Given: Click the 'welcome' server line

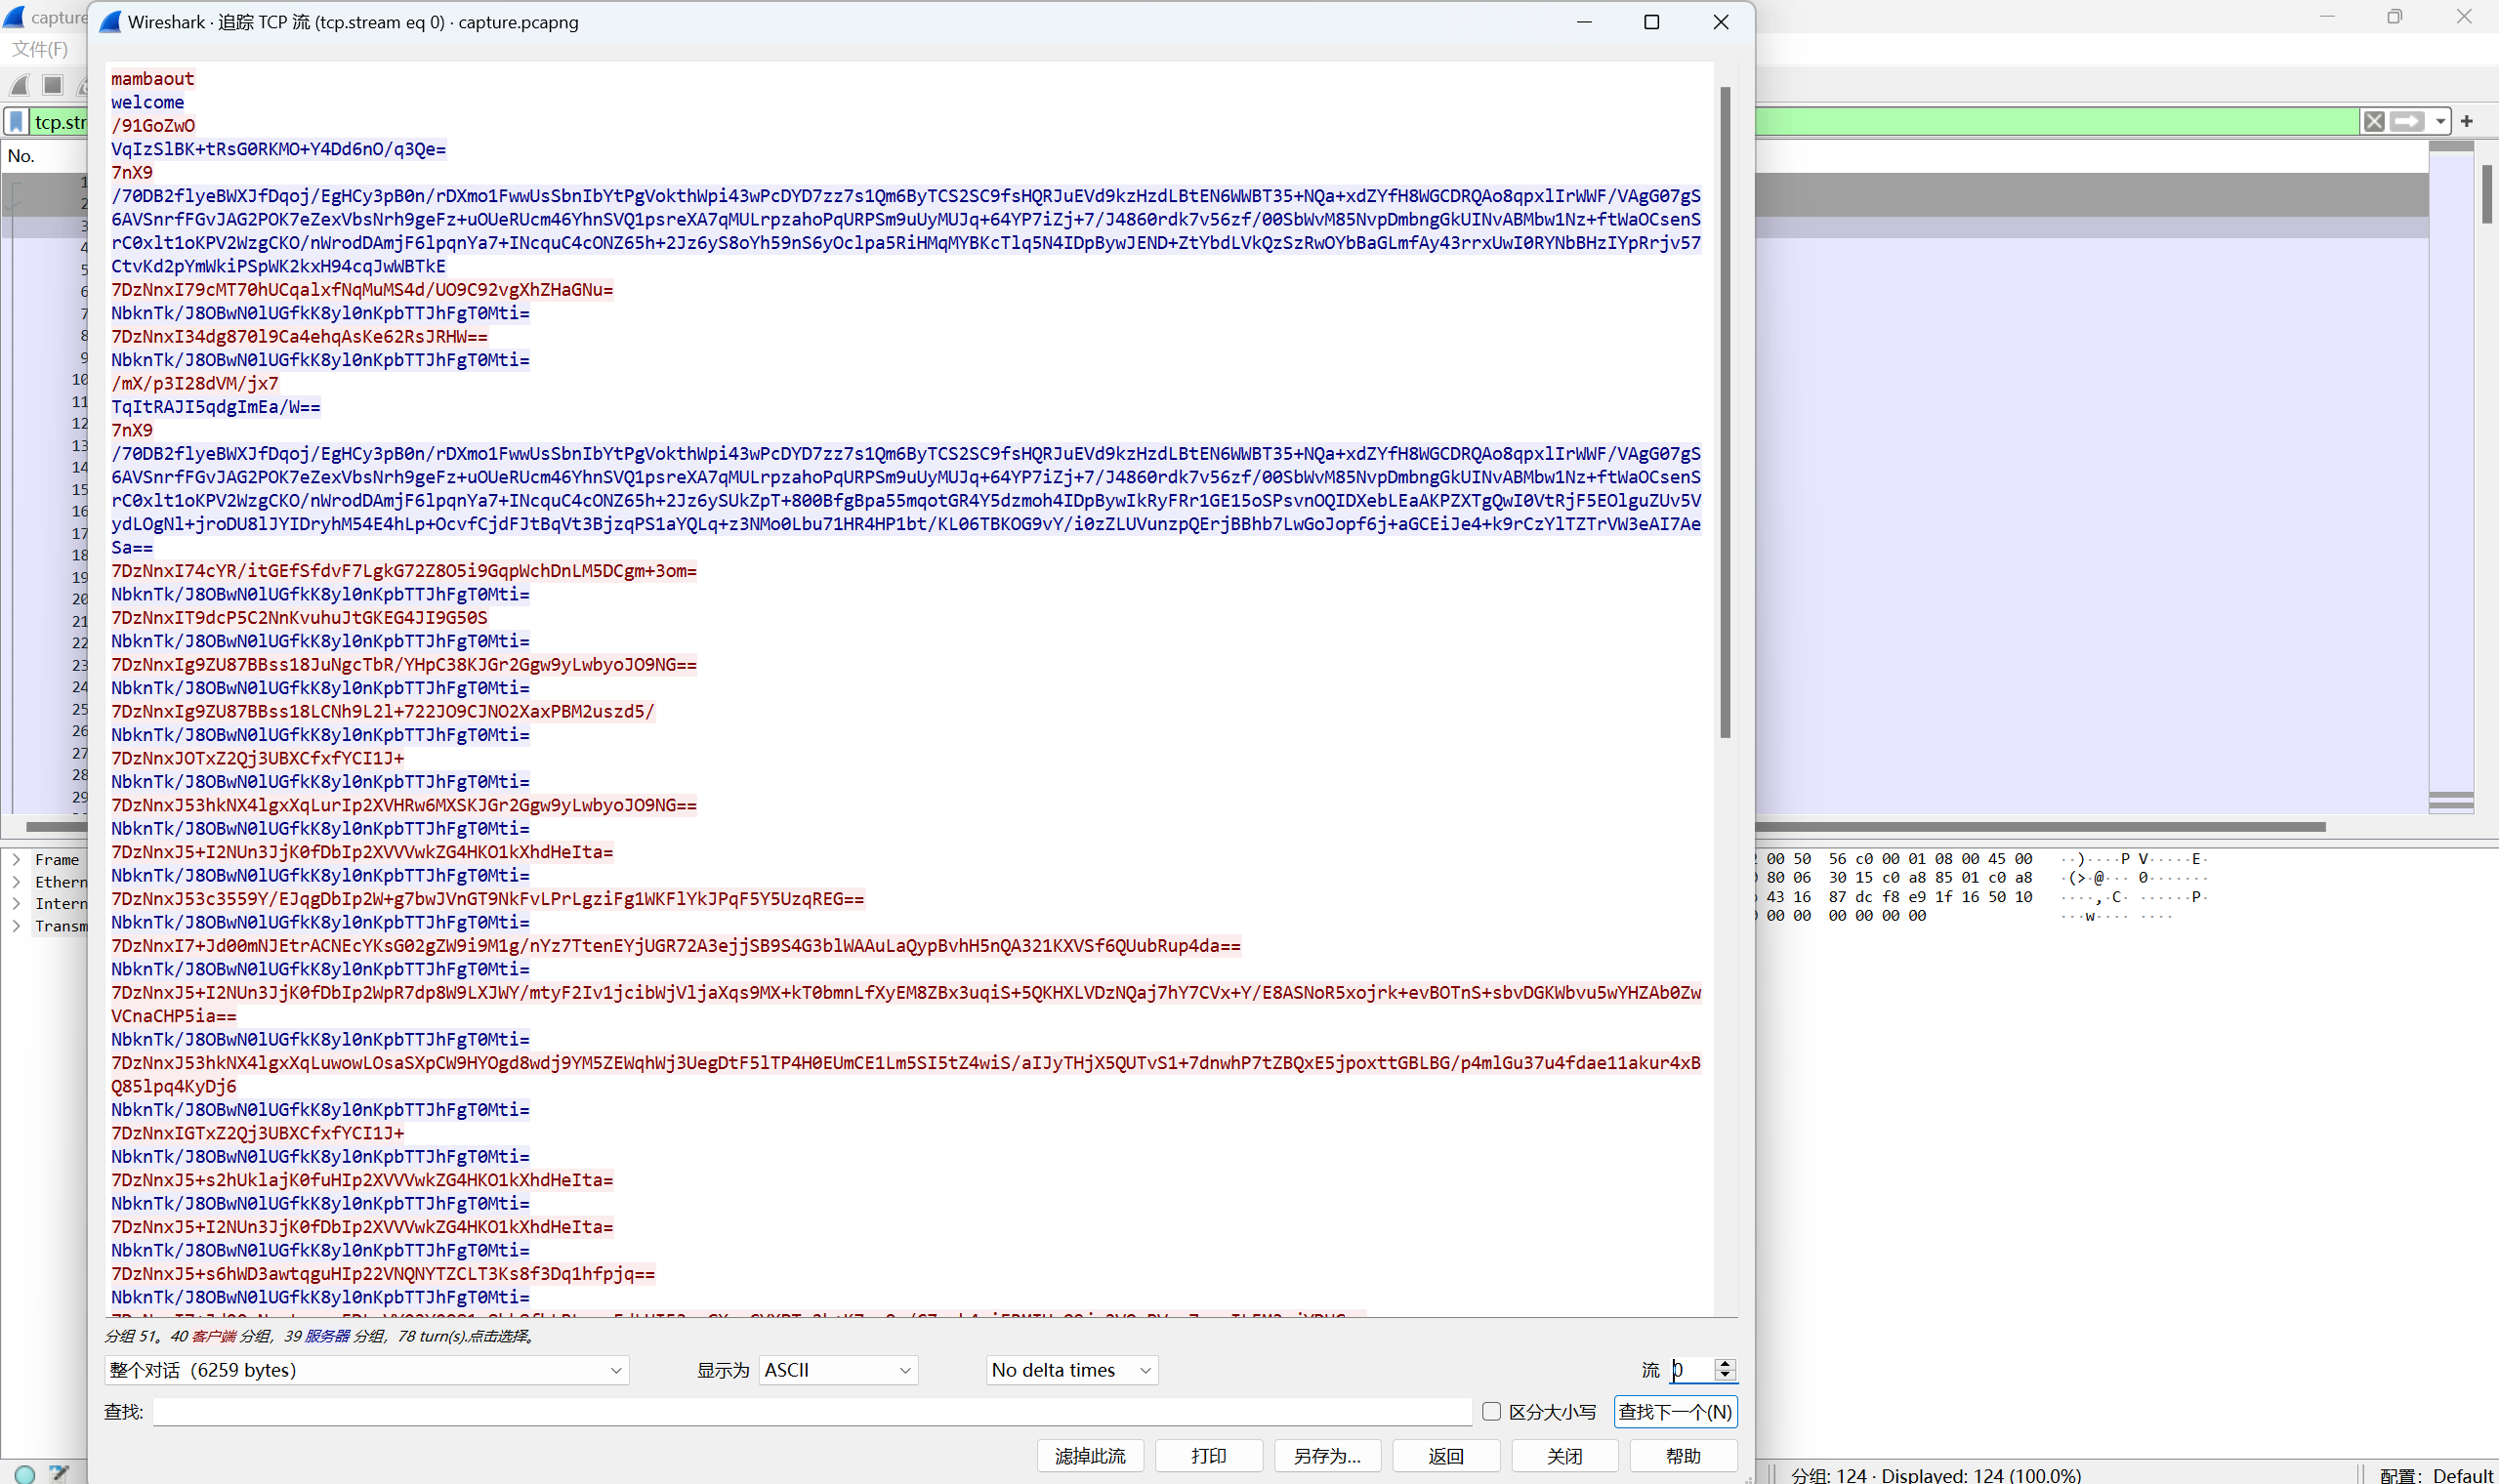Looking at the screenshot, I should coord(147,102).
